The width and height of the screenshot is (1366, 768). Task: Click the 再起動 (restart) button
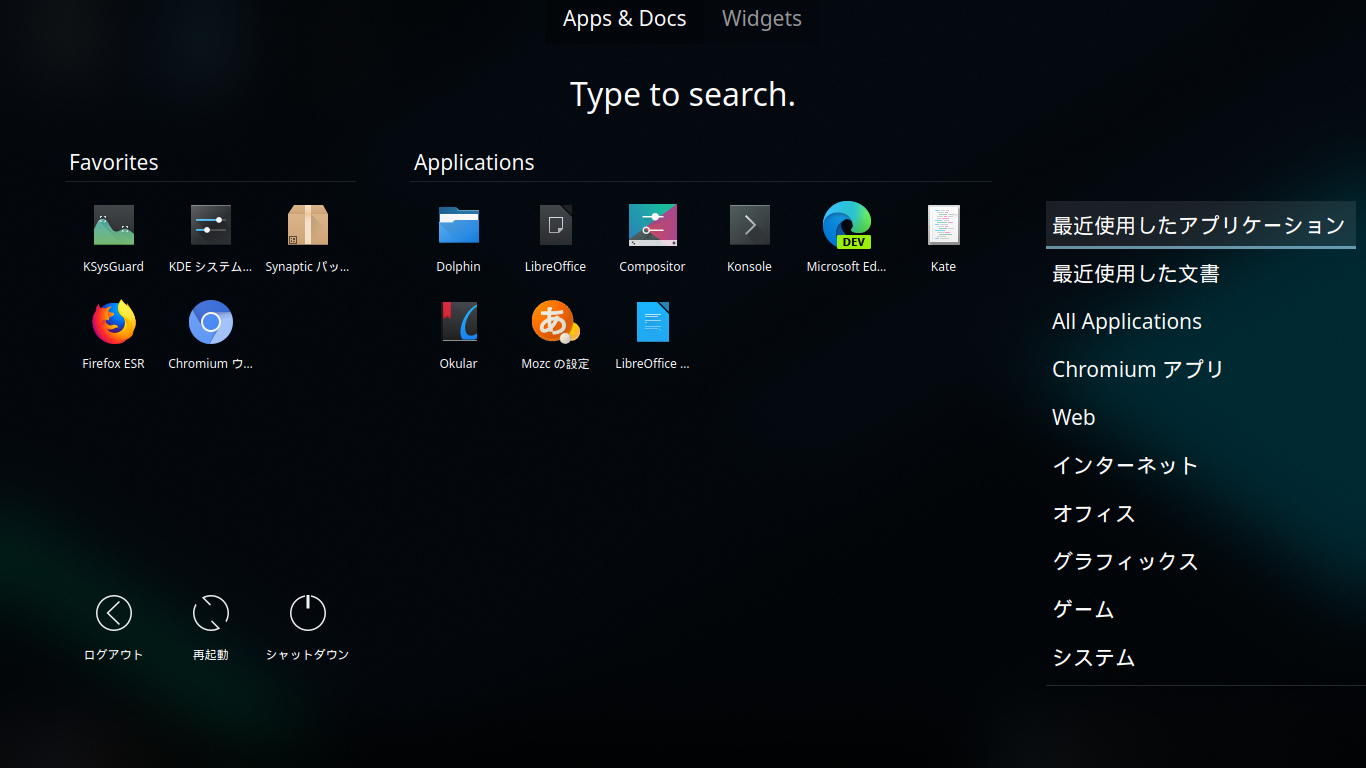(x=210, y=626)
